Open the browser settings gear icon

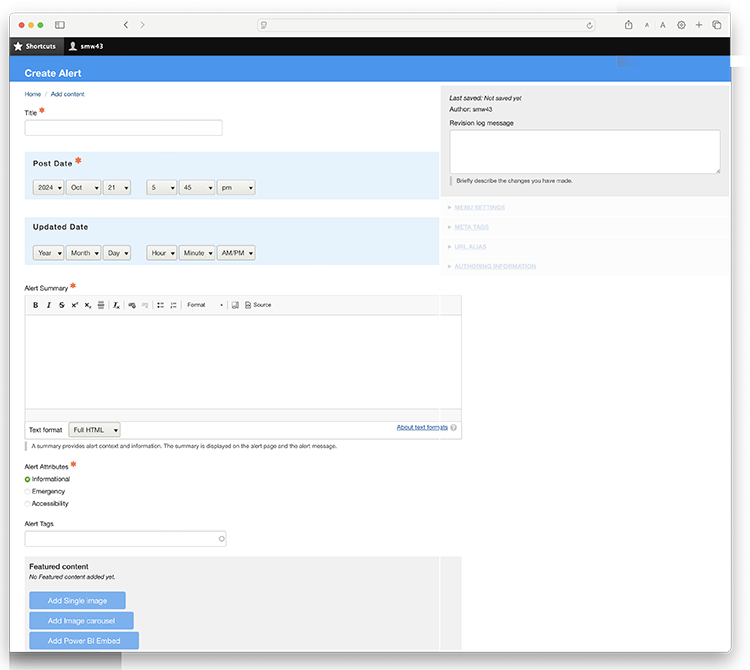tap(681, 25)
